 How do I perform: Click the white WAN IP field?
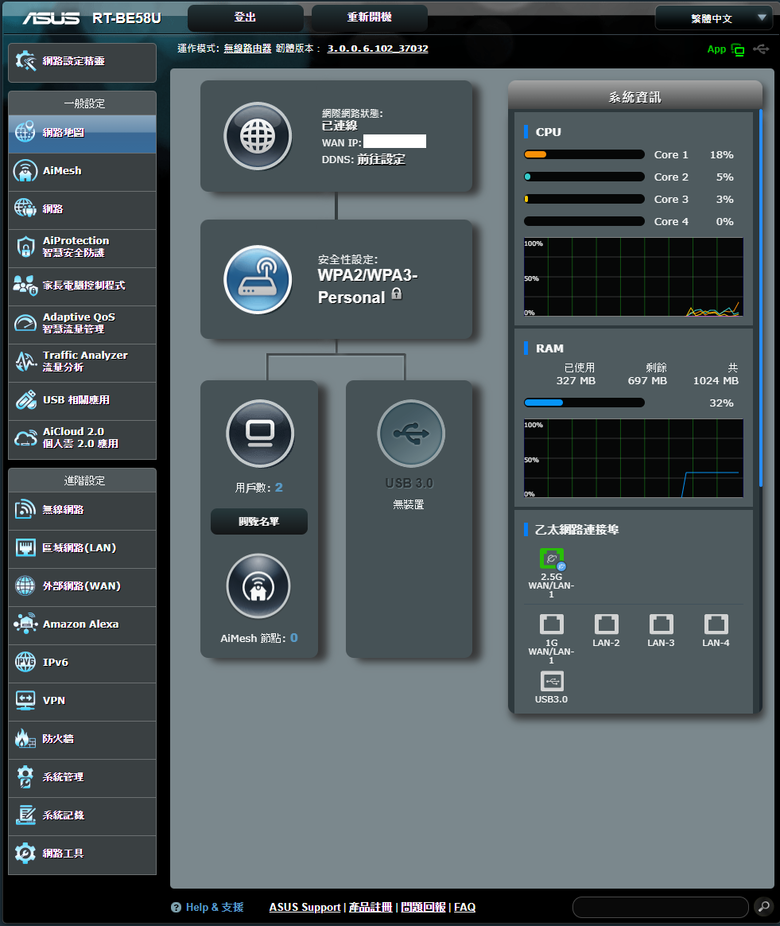tap(394, 141)
